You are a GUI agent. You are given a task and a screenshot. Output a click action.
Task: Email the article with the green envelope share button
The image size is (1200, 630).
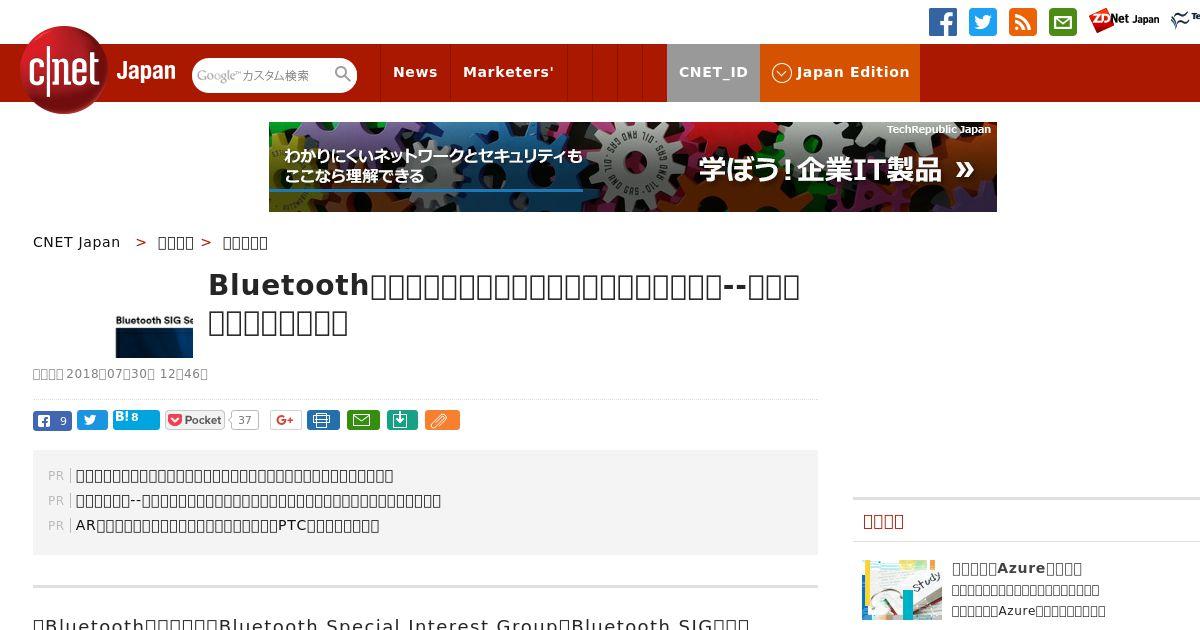pos(363,421)
